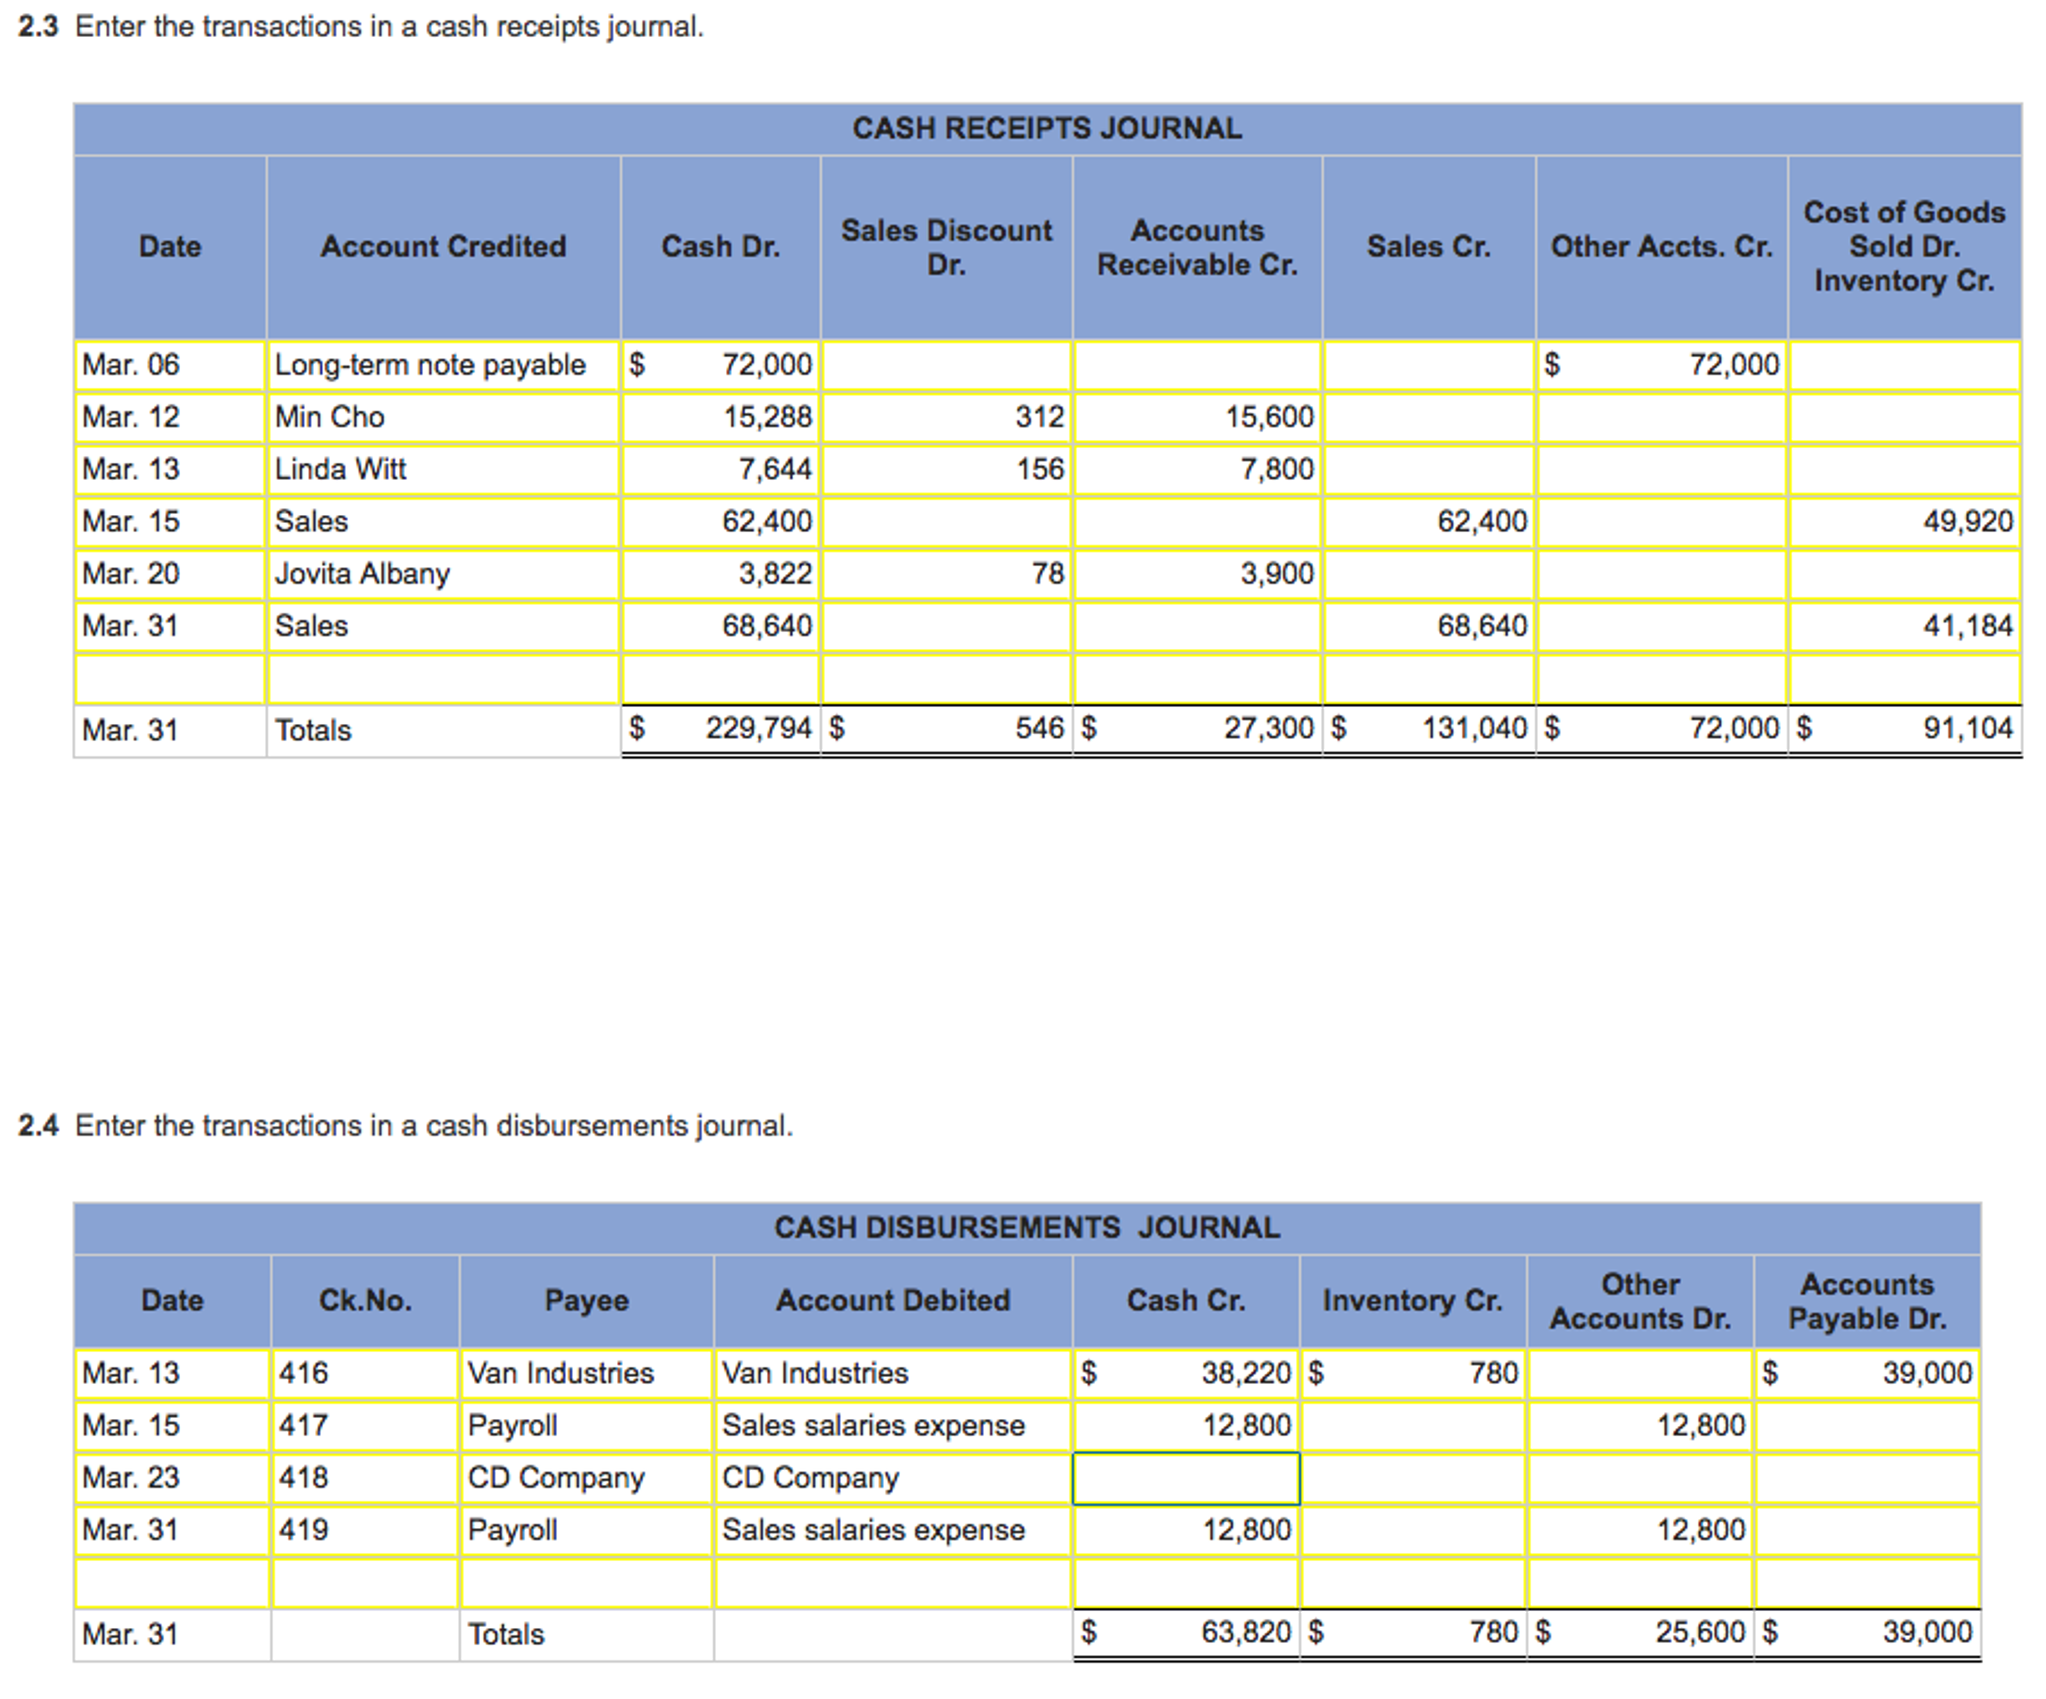Select the Jovita Albany account cell
The width and height of the screenshot is (2046, 1699).
(x=443, y=574)
